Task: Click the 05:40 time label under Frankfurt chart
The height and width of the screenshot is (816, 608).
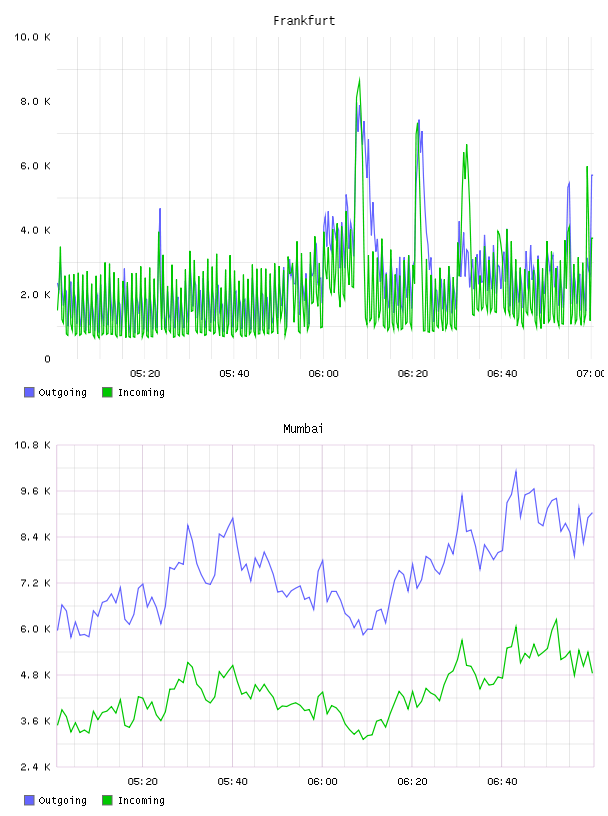Action: point(234,374)
